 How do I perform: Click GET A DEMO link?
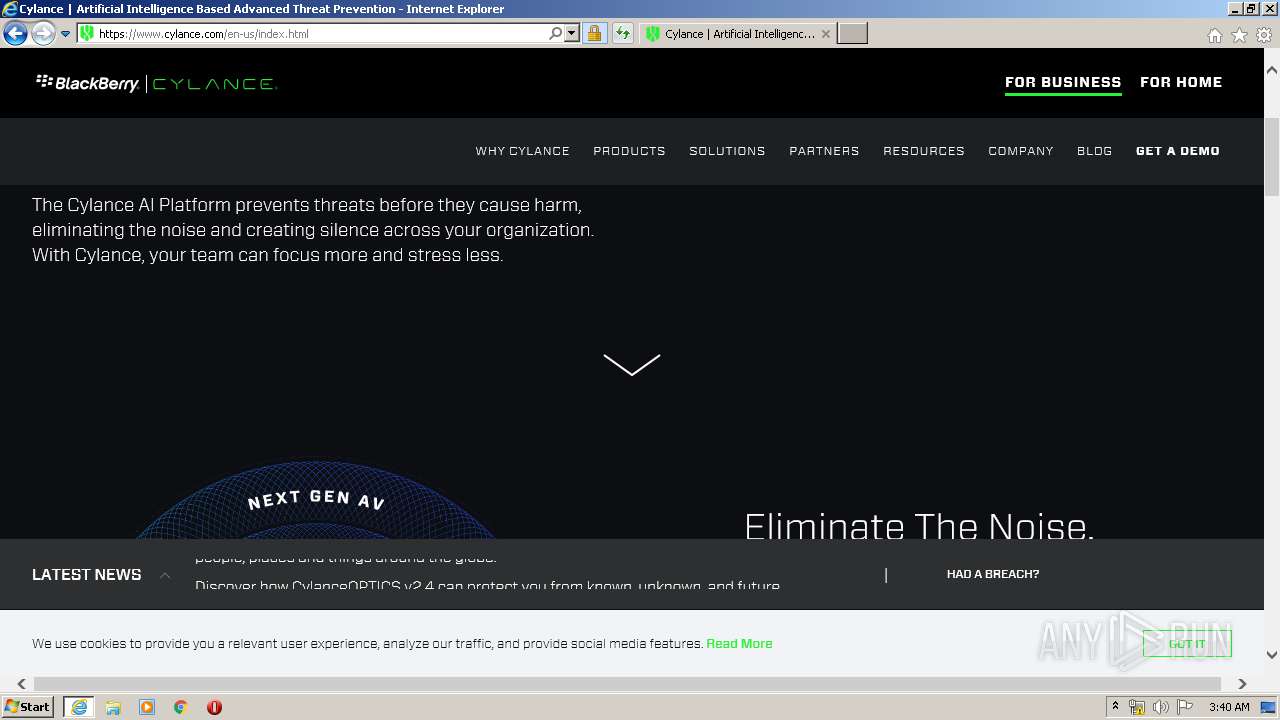(1178, 151)
